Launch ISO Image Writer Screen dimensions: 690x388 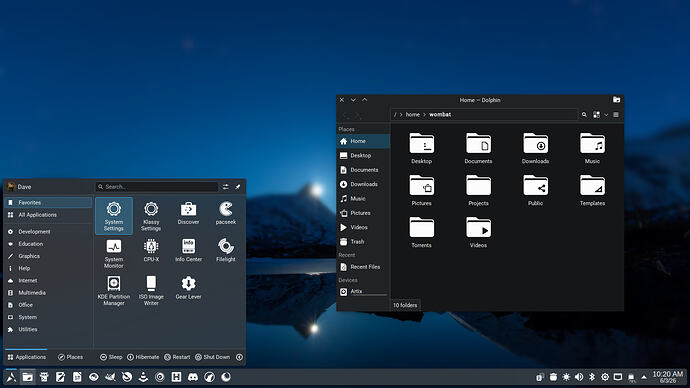point(151,290)
